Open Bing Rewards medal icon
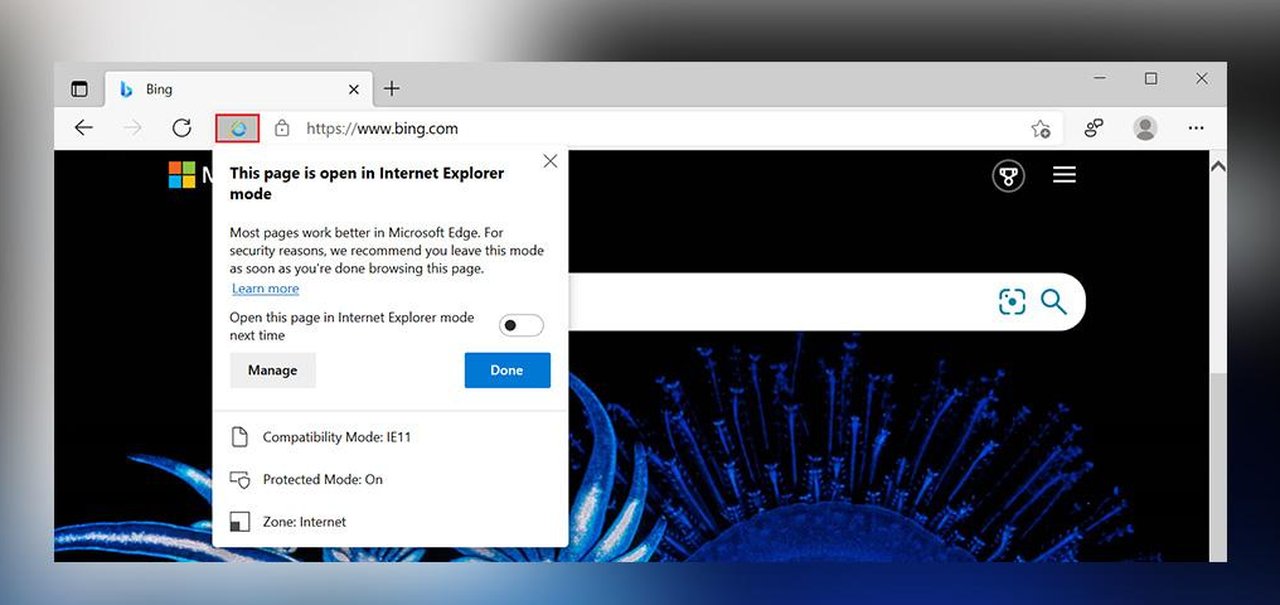This screenshot has width=1280, height=605. coord(1008,176)
